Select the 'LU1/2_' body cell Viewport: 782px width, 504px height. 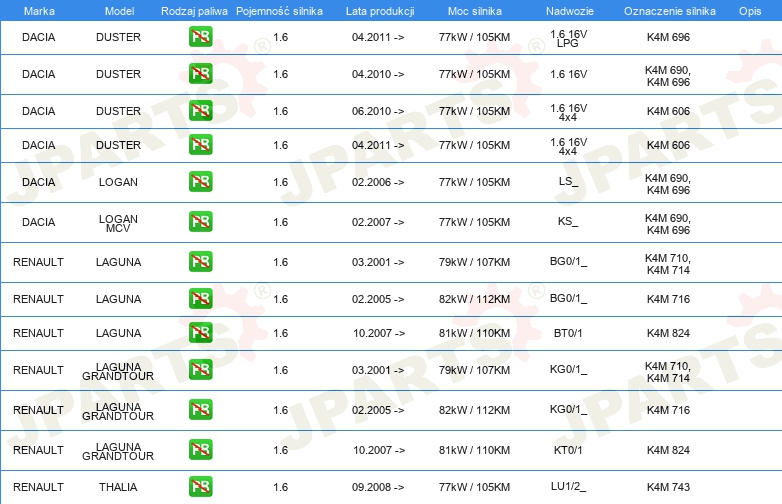click(568, 487)
